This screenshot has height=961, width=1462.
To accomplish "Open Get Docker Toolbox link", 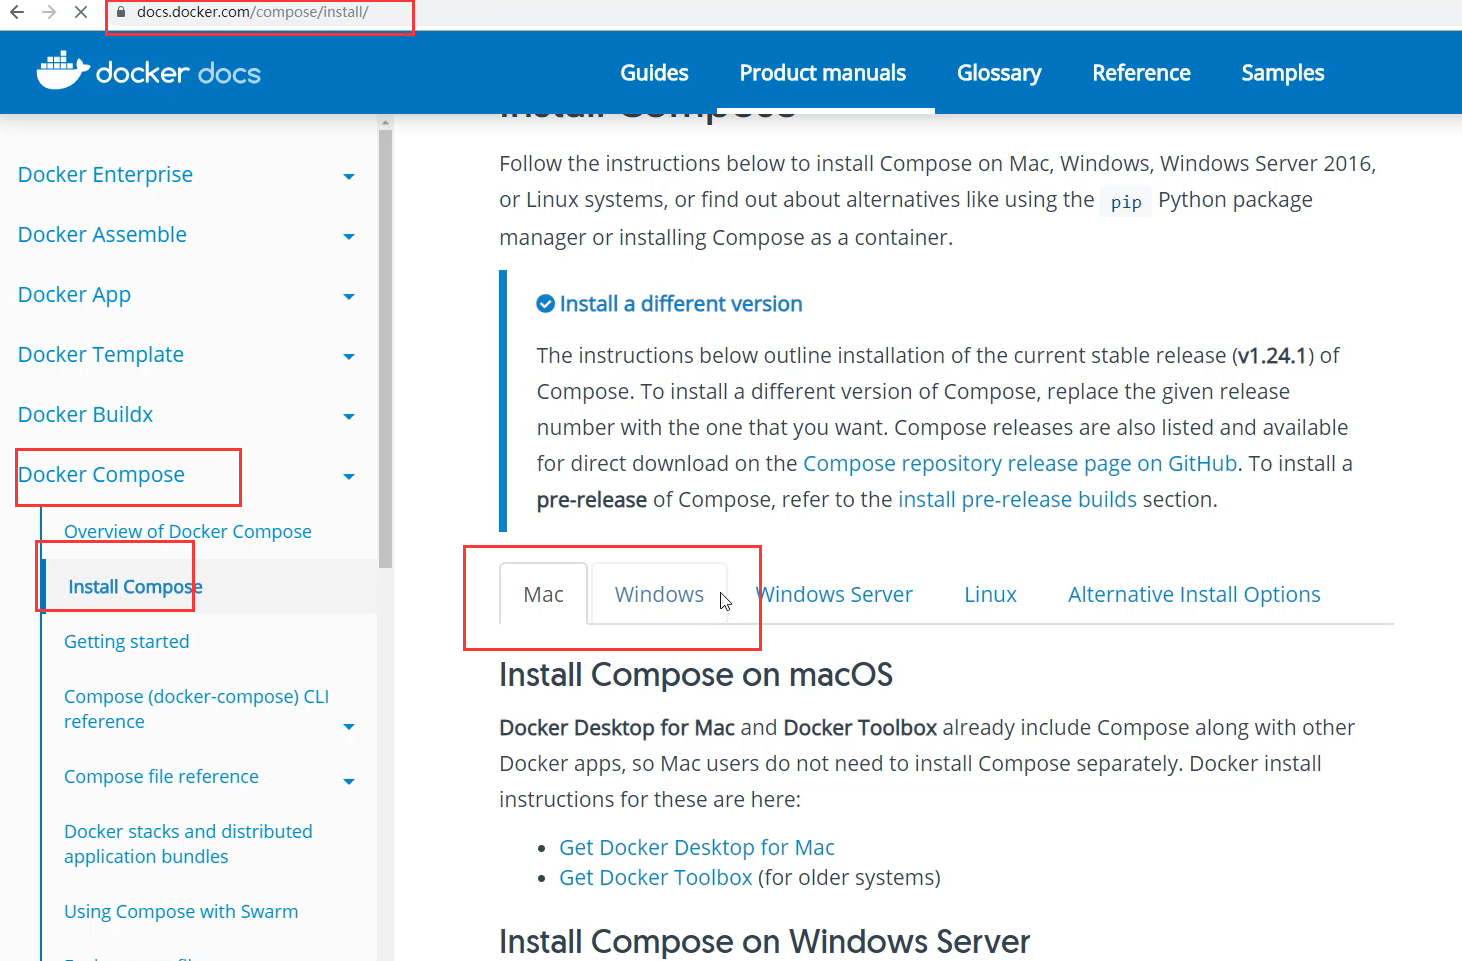I will pyautogui.click(x=655, y=877).
